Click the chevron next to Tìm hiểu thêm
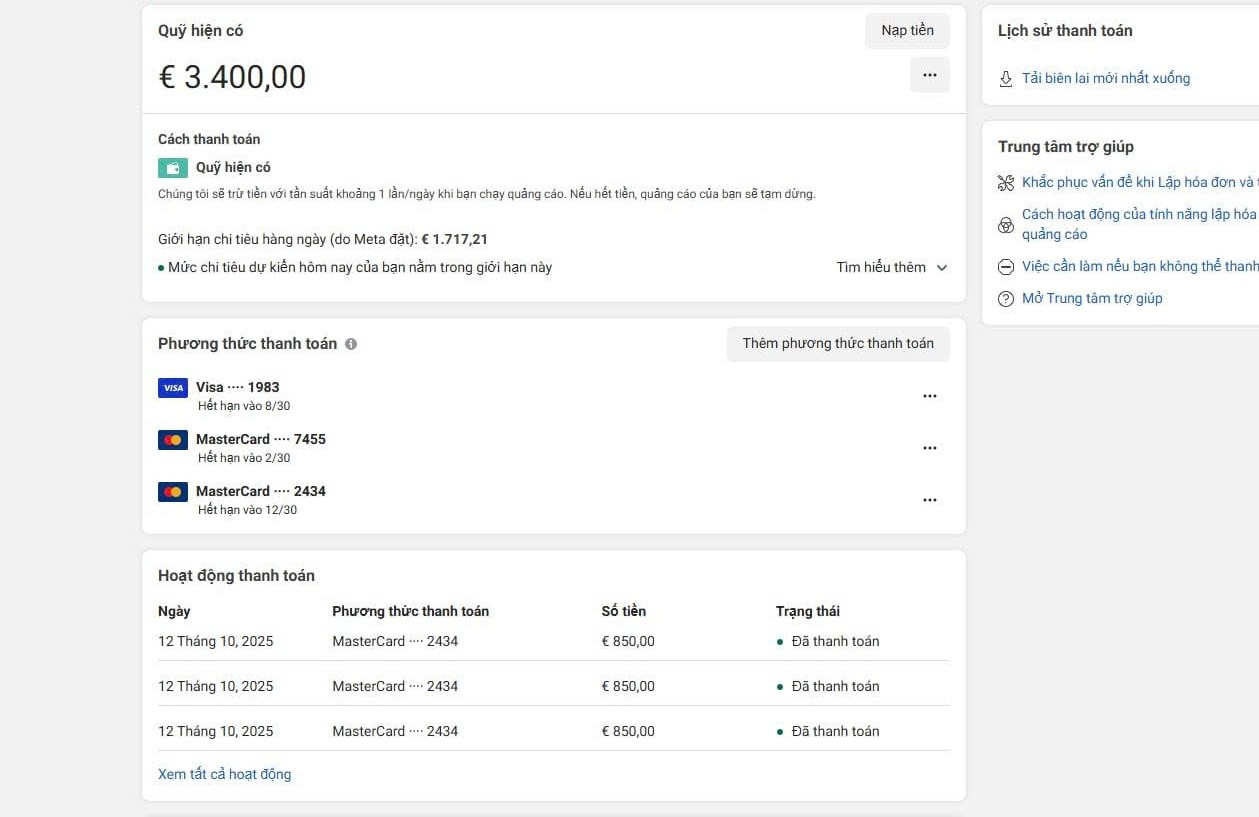1259x817 pixels. click(x=942, y=267)
